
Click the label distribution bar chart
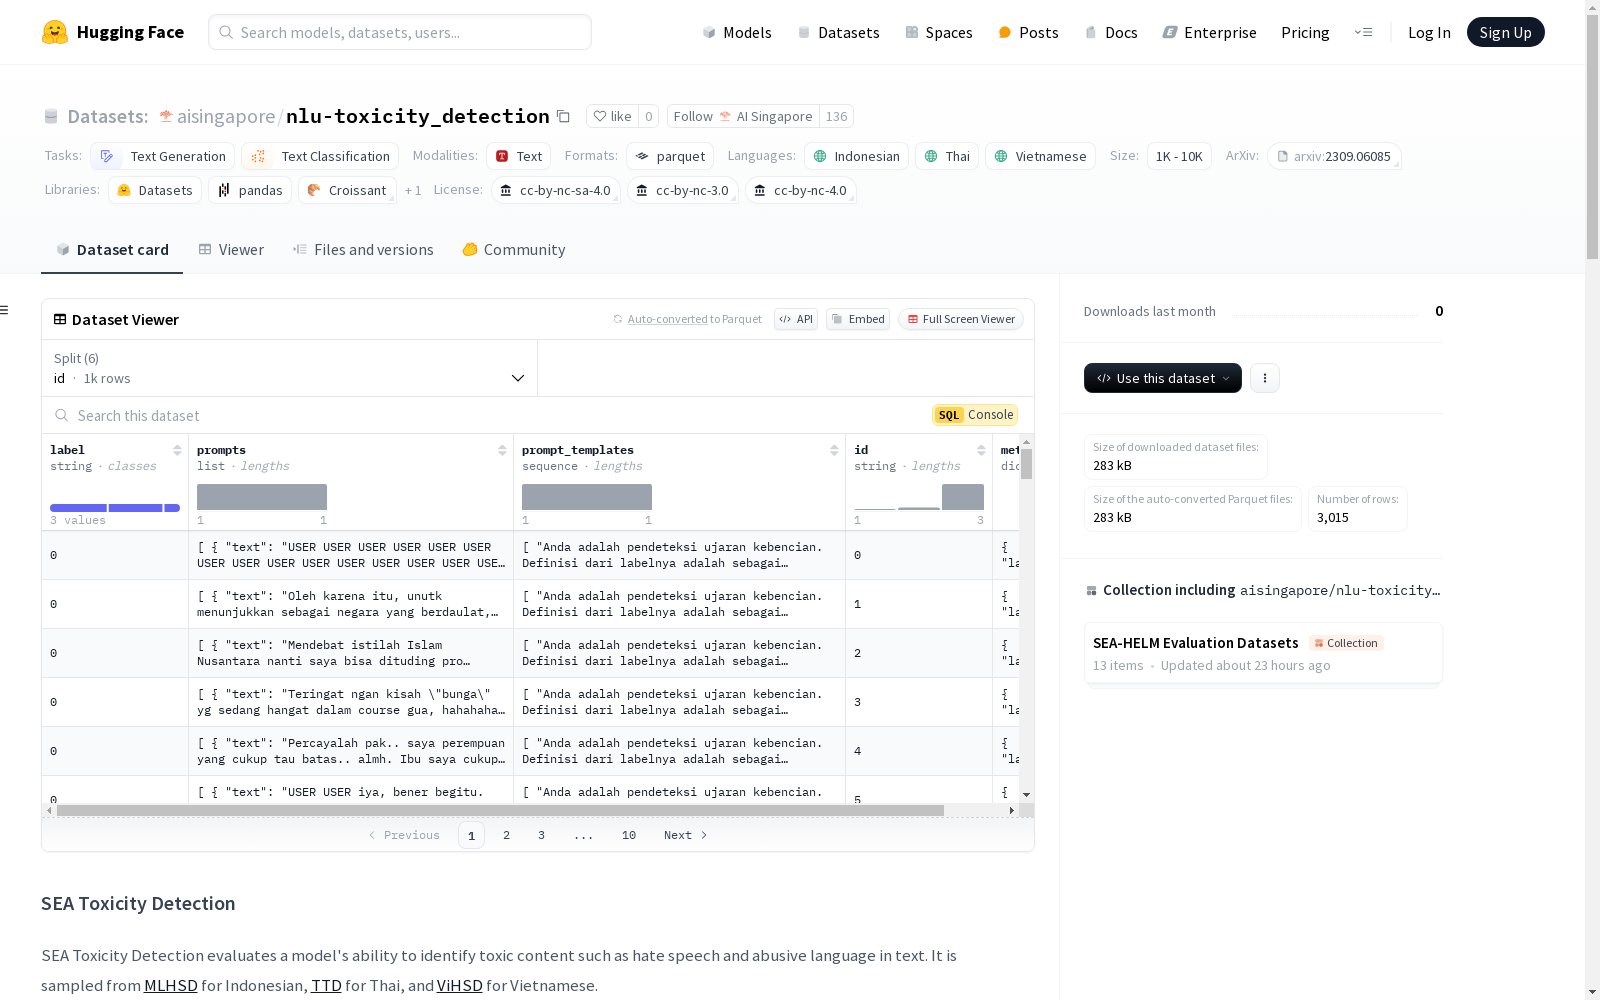pyautogui.click(x=115, y=508)
